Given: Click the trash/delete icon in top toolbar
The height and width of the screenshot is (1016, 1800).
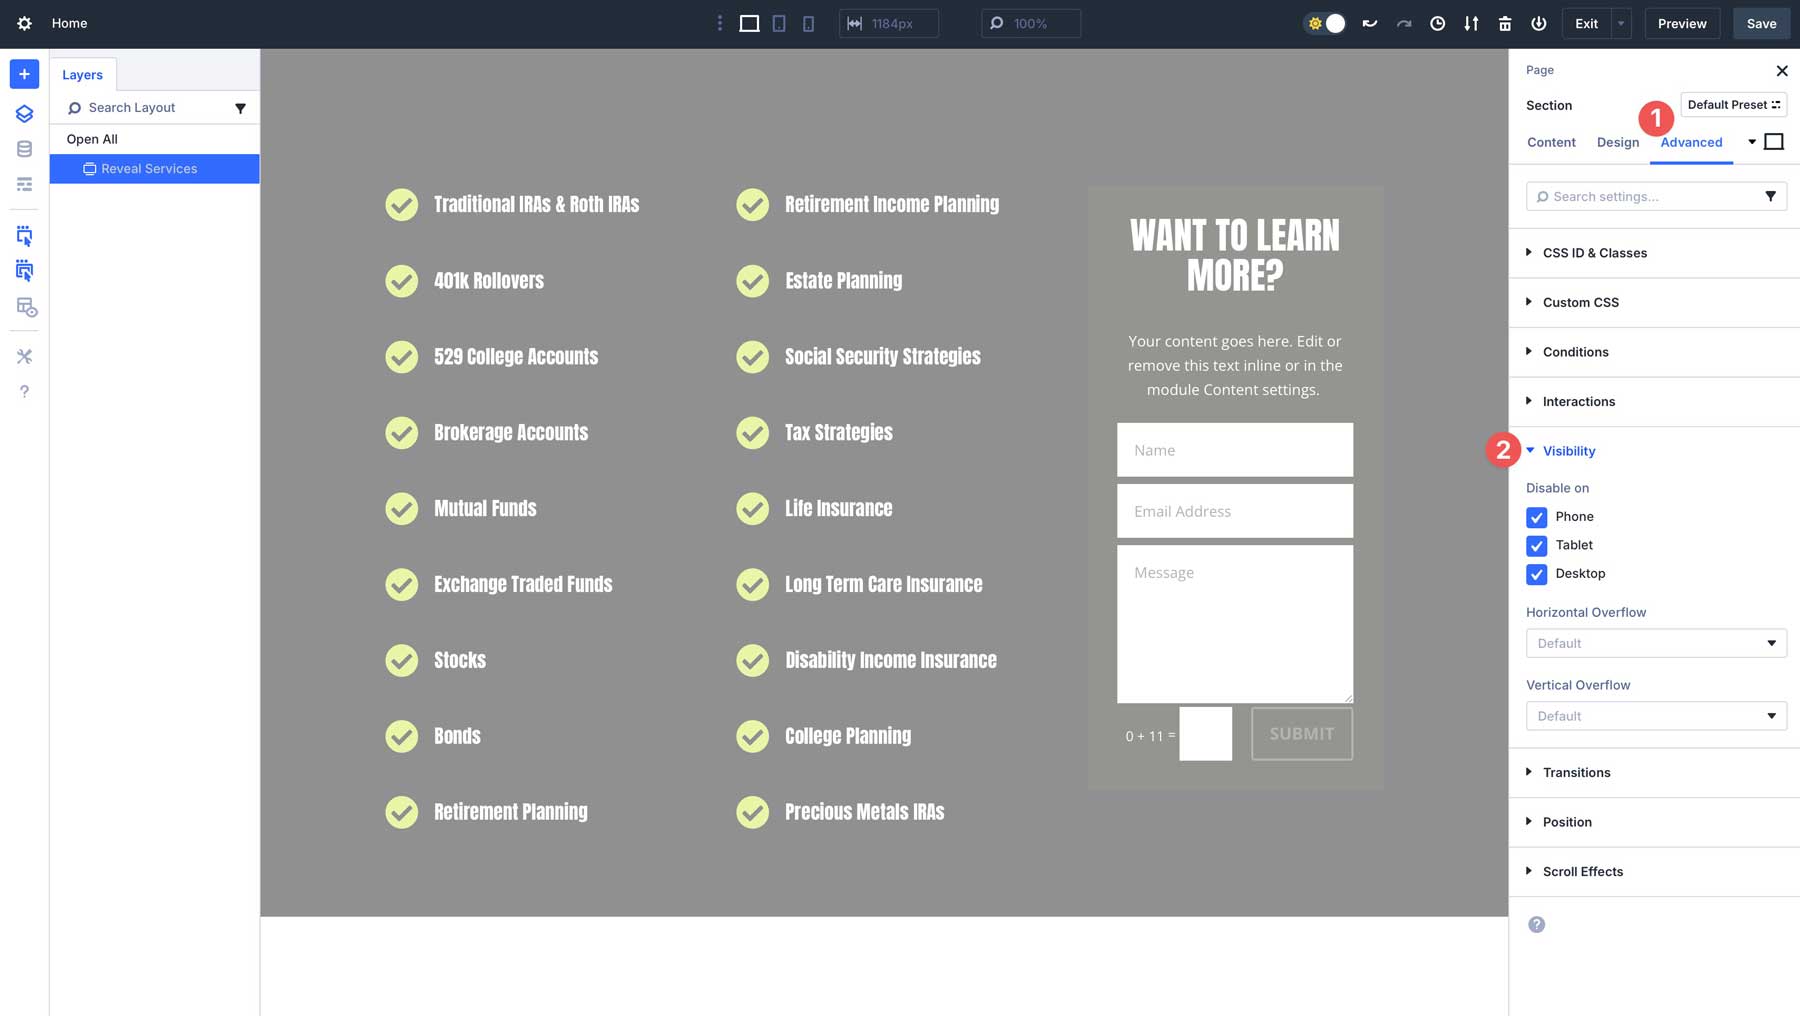Looking at the screenshot, I should [x=1505, y=23].
